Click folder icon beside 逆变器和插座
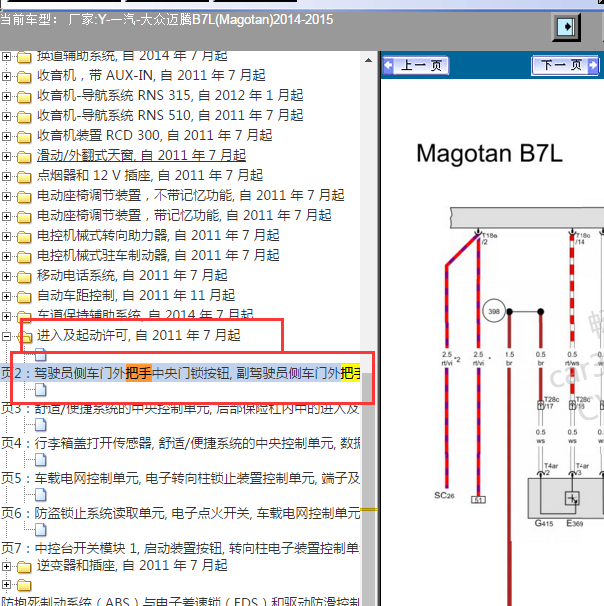The width and height of the screenshot is (604, 606). tap(24, 567)
